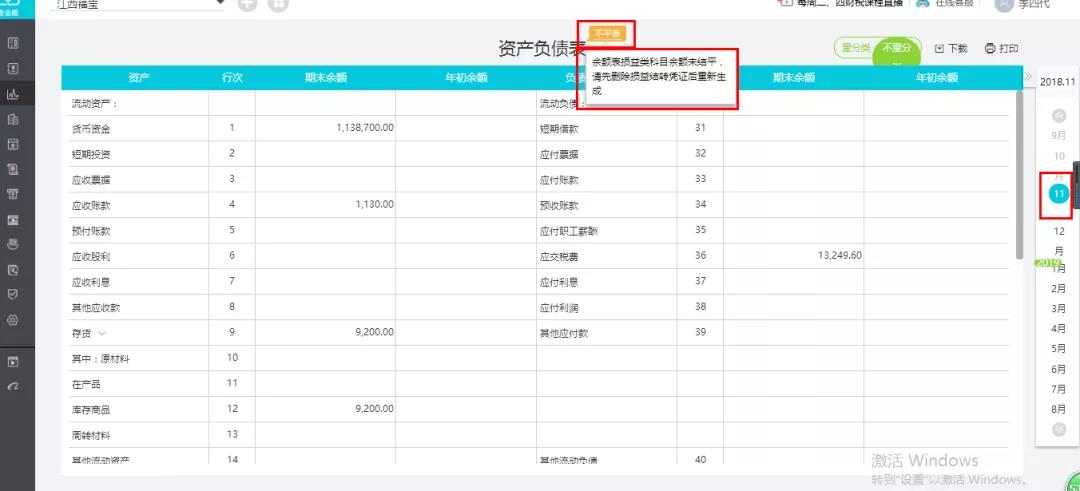Click the orange 不平衡 status badge
The width and height of the screenshot is (1080, 491).
[608, 33]
